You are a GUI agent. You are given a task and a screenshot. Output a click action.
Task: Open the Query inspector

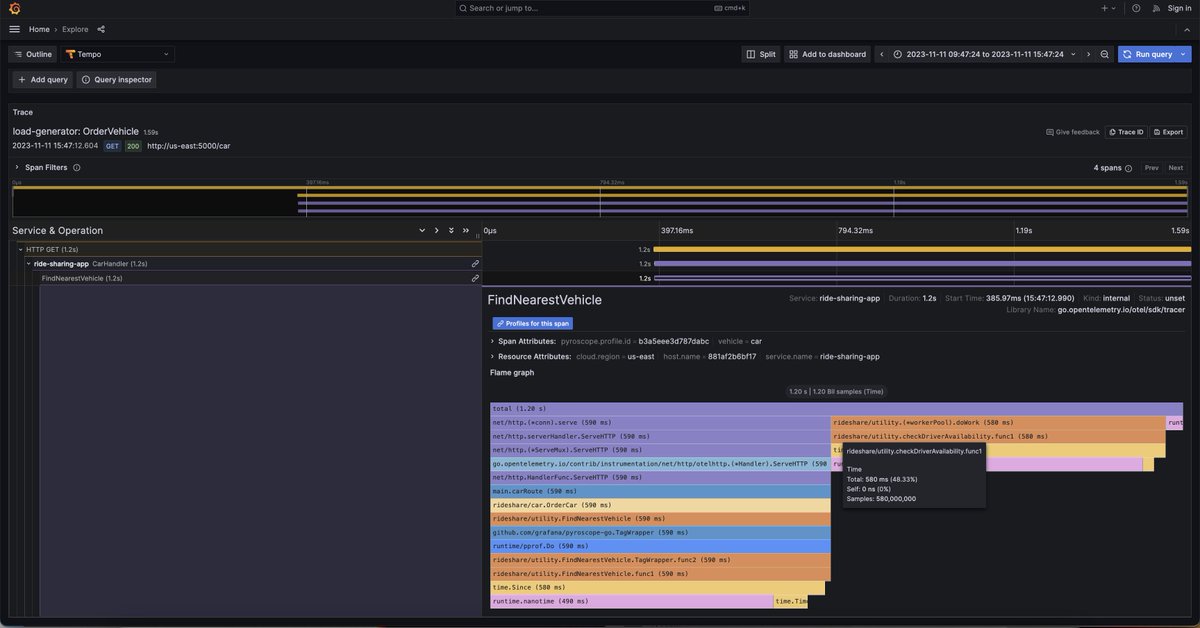116,79
